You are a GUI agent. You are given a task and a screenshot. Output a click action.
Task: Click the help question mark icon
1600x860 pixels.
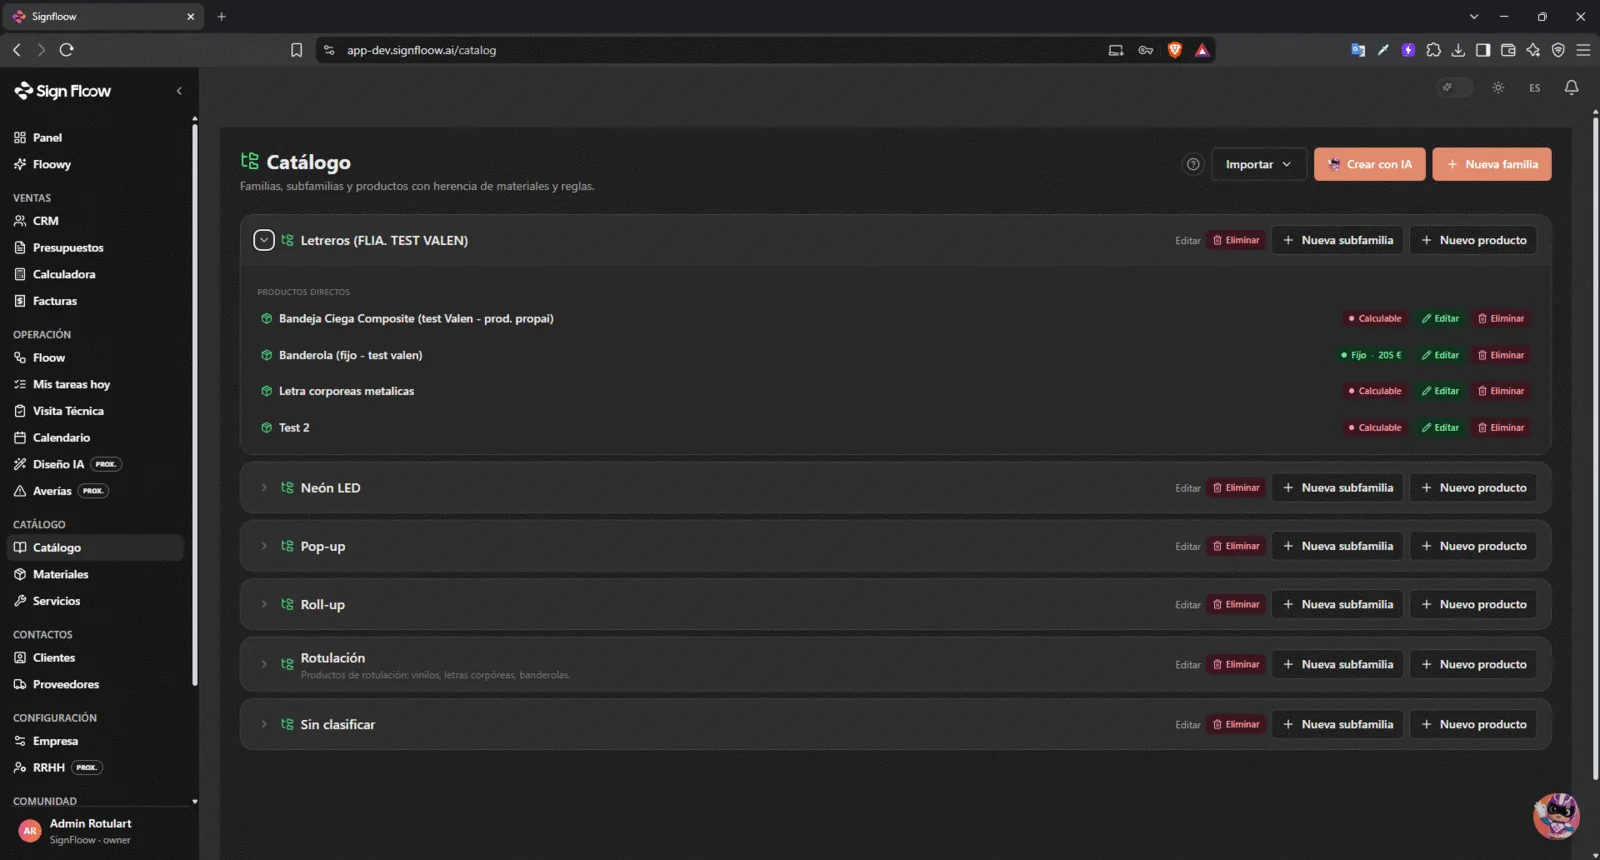(1193, 164)
